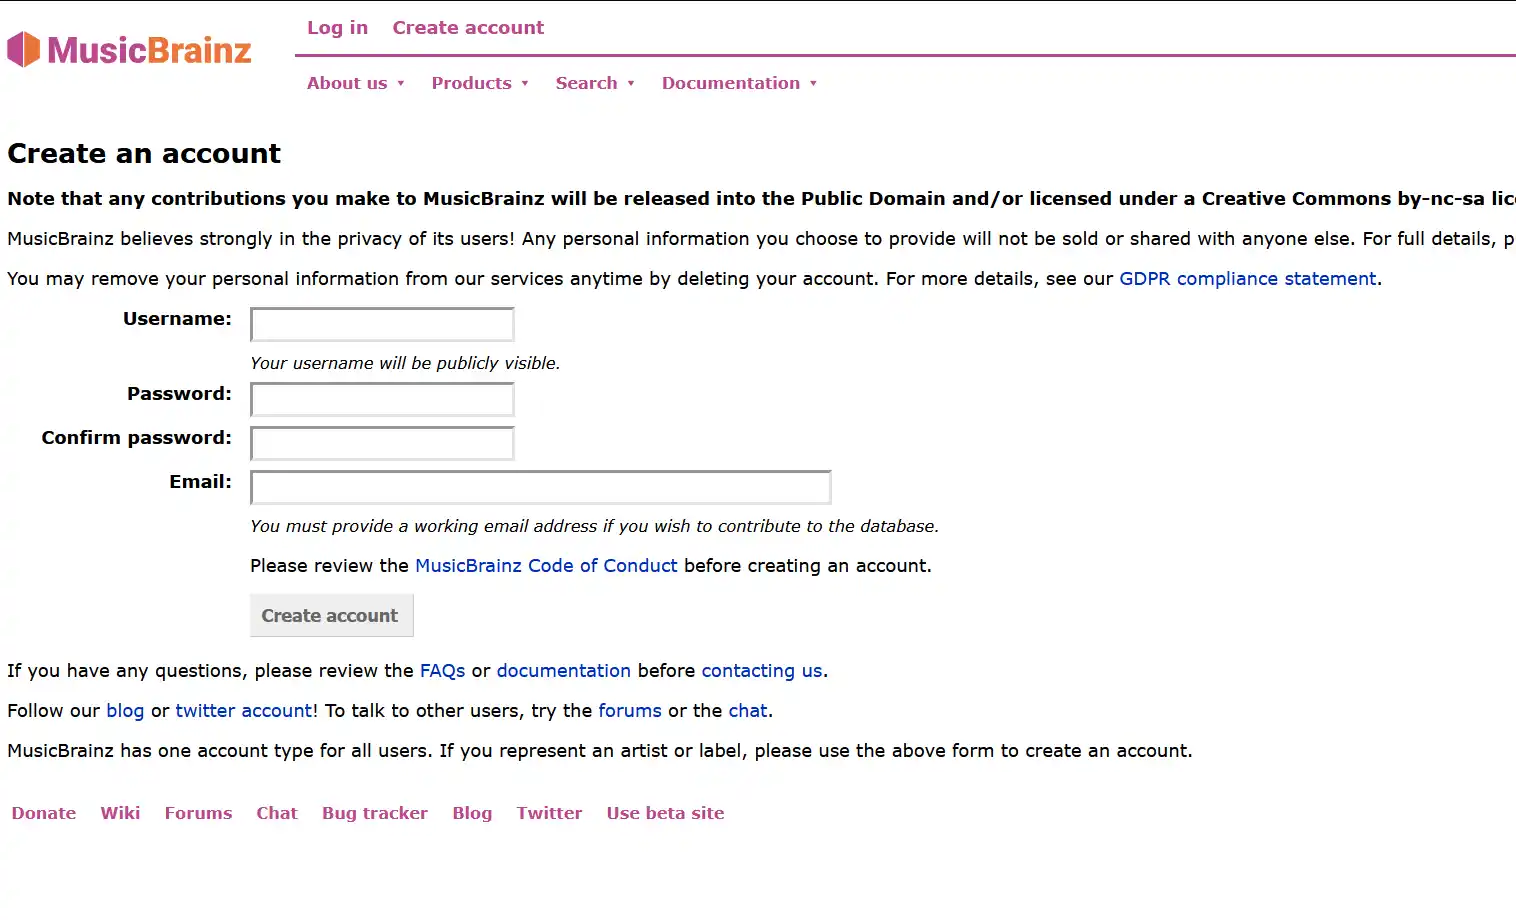Image resolution: width=1516 pixels, height=920 pixels.
Task: Select Wiki in the footer
Action: coord(120,813)
